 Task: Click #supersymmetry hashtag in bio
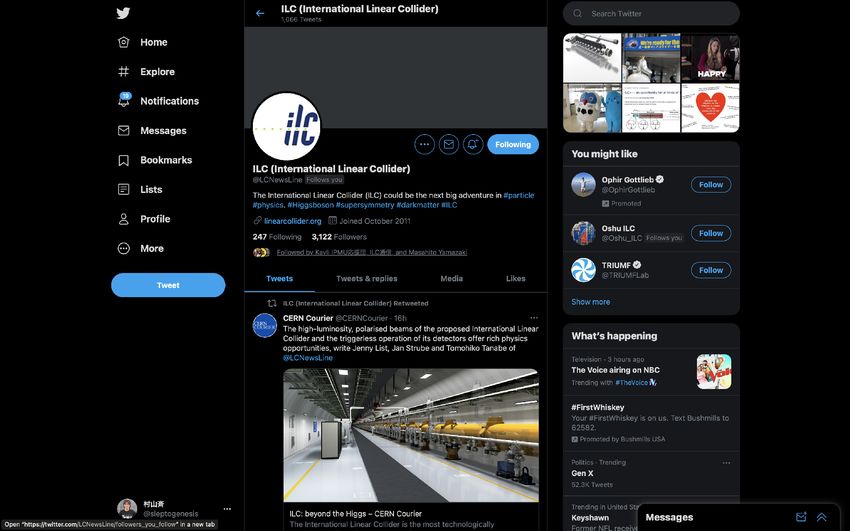tap(365, 205)
